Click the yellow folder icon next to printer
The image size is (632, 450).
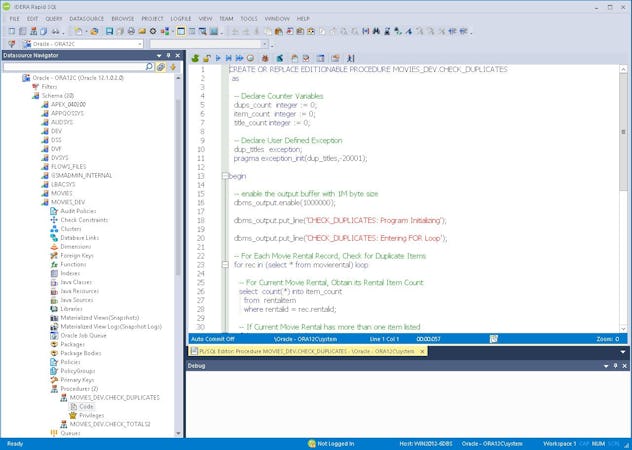142,31
